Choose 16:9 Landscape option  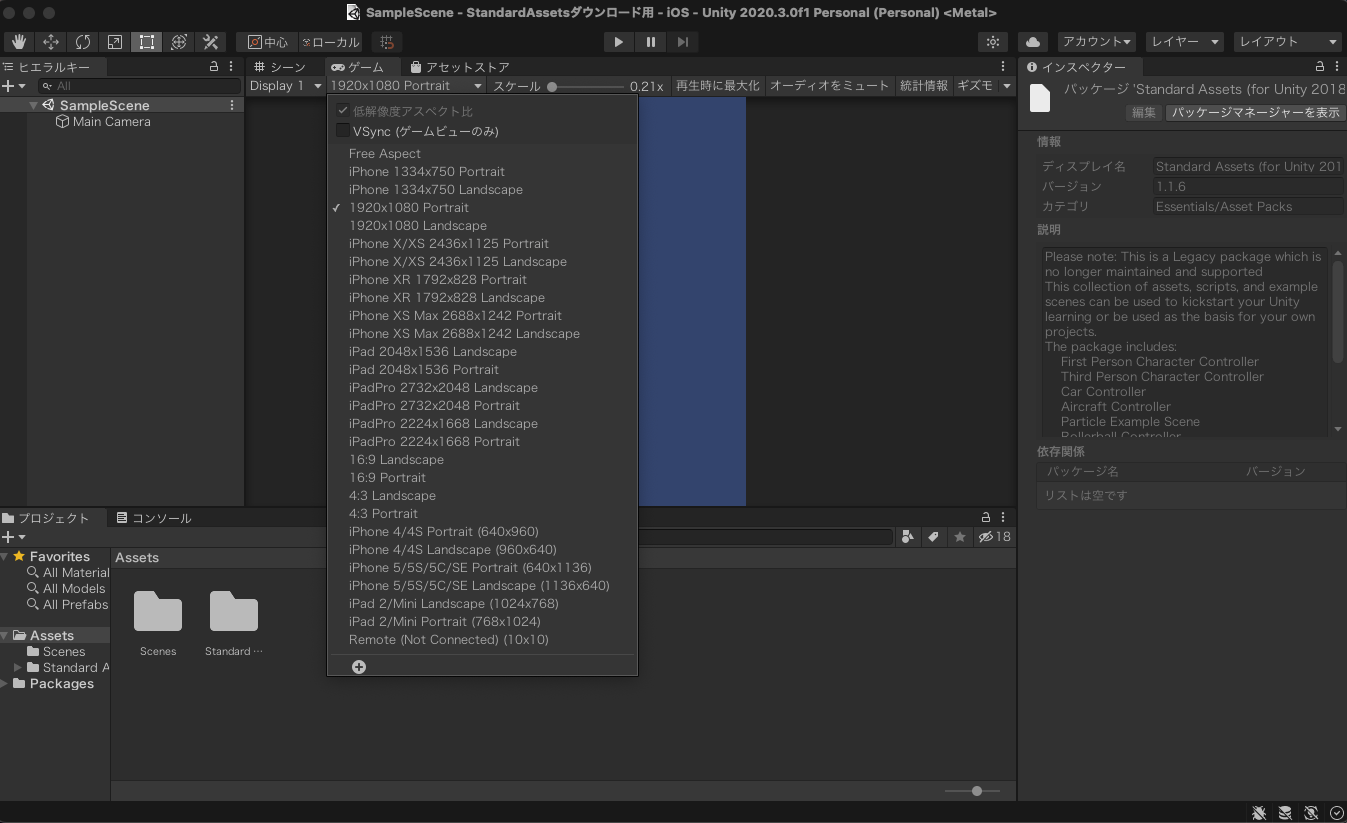coord(396,459)
